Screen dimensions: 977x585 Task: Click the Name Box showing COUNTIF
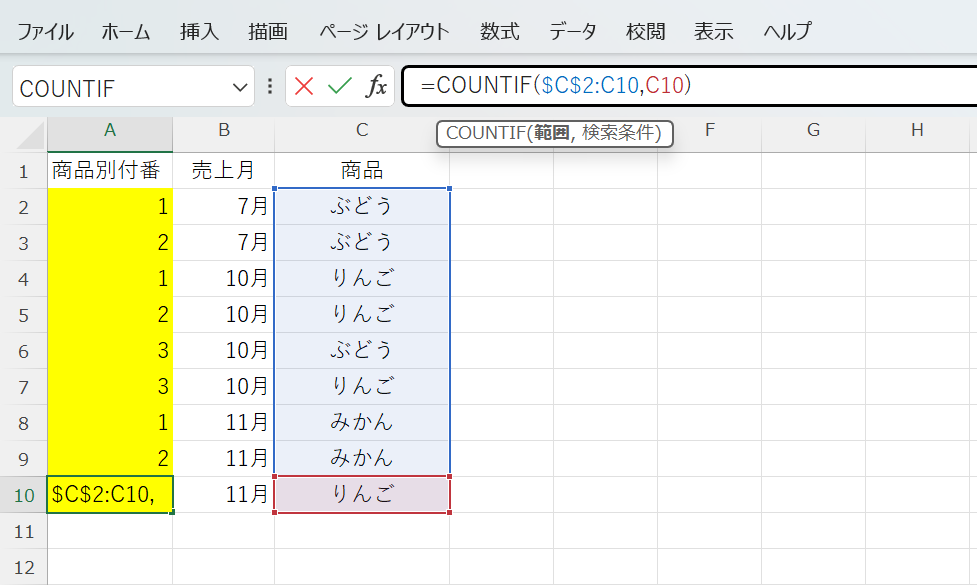point(120,87)
